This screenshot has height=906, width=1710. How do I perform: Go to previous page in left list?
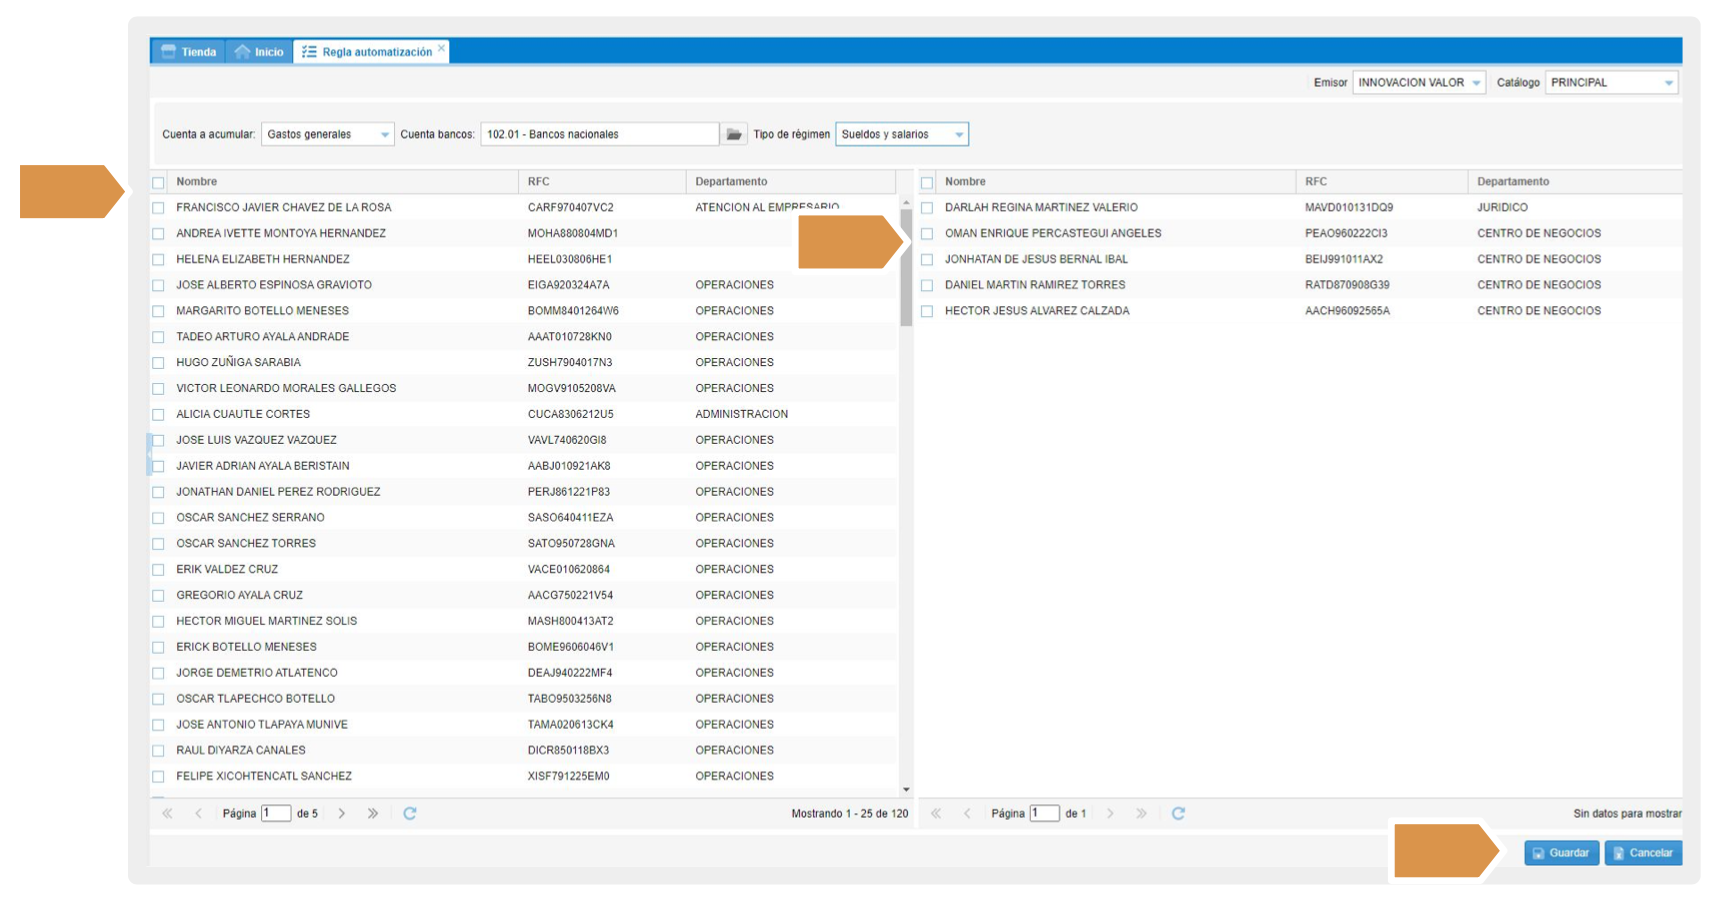(x=198, y=813)
